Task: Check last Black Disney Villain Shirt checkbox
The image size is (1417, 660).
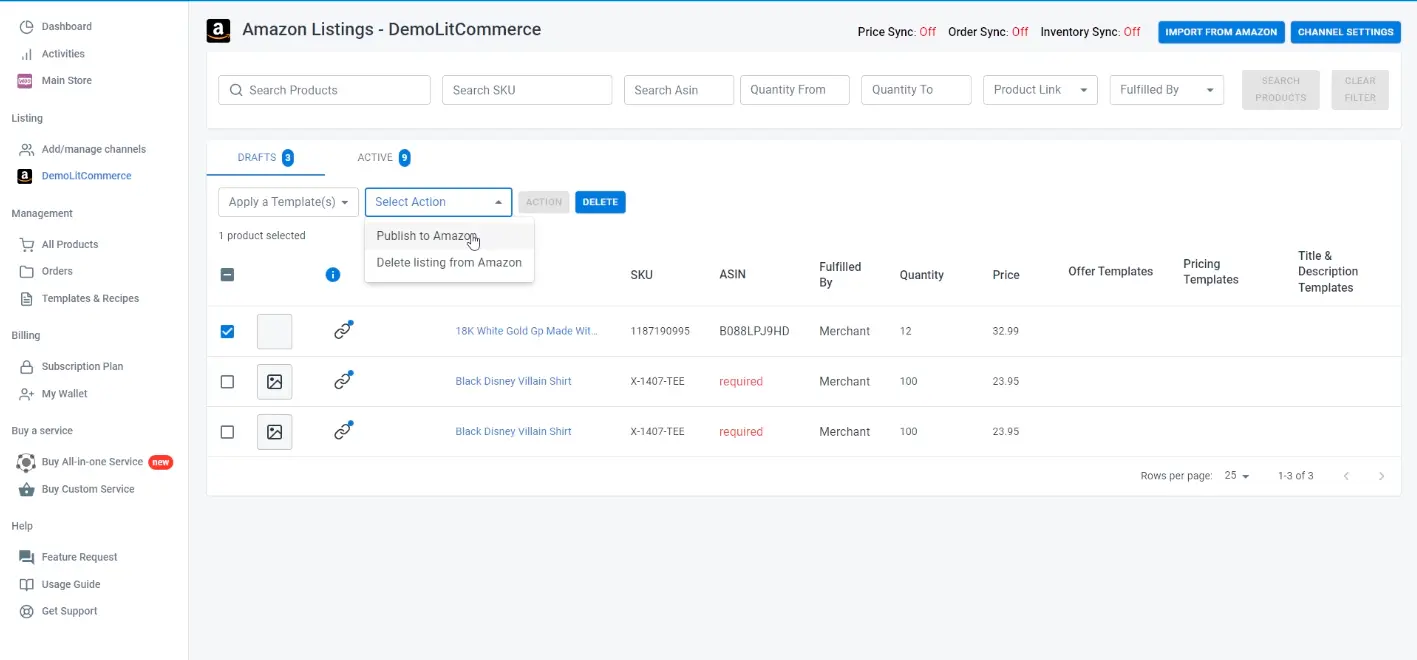Action: pyautogui.click(x=227, y=432)
